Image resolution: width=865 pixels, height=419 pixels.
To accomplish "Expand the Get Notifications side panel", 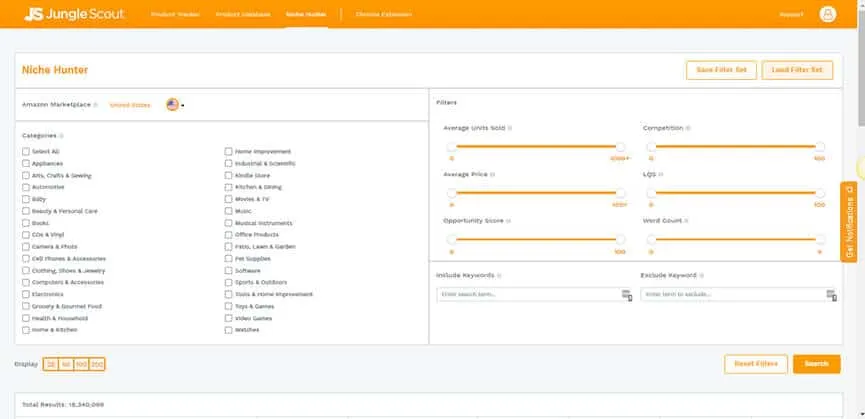I will (848, 222).
